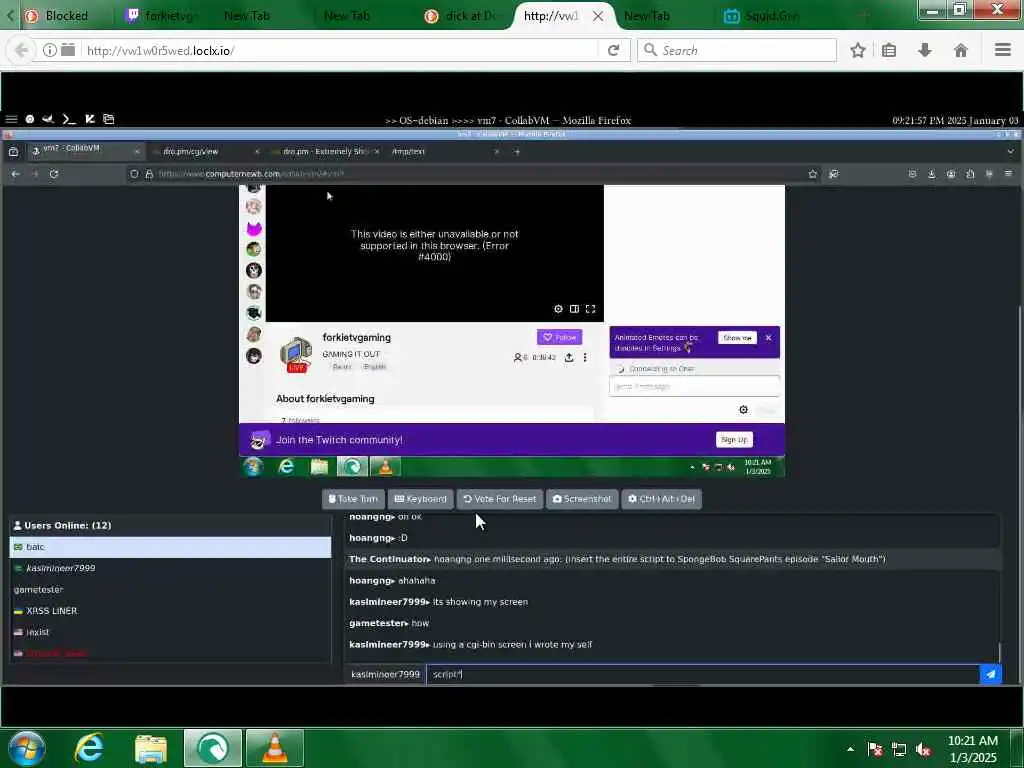Open Twitch video player settings gear

point(558,309)
